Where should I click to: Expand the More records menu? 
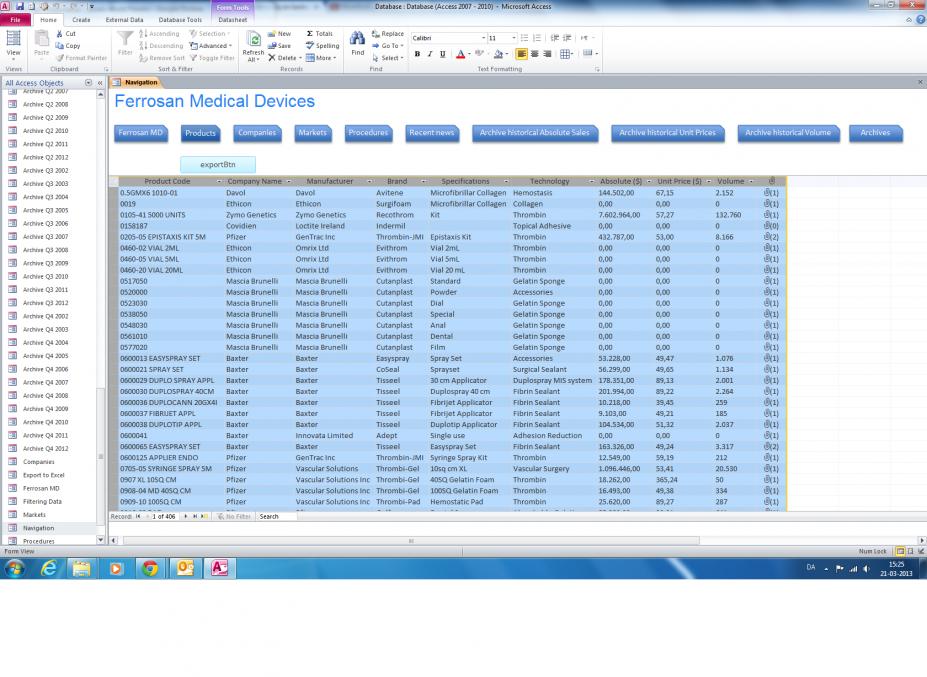tap(321, 58)
